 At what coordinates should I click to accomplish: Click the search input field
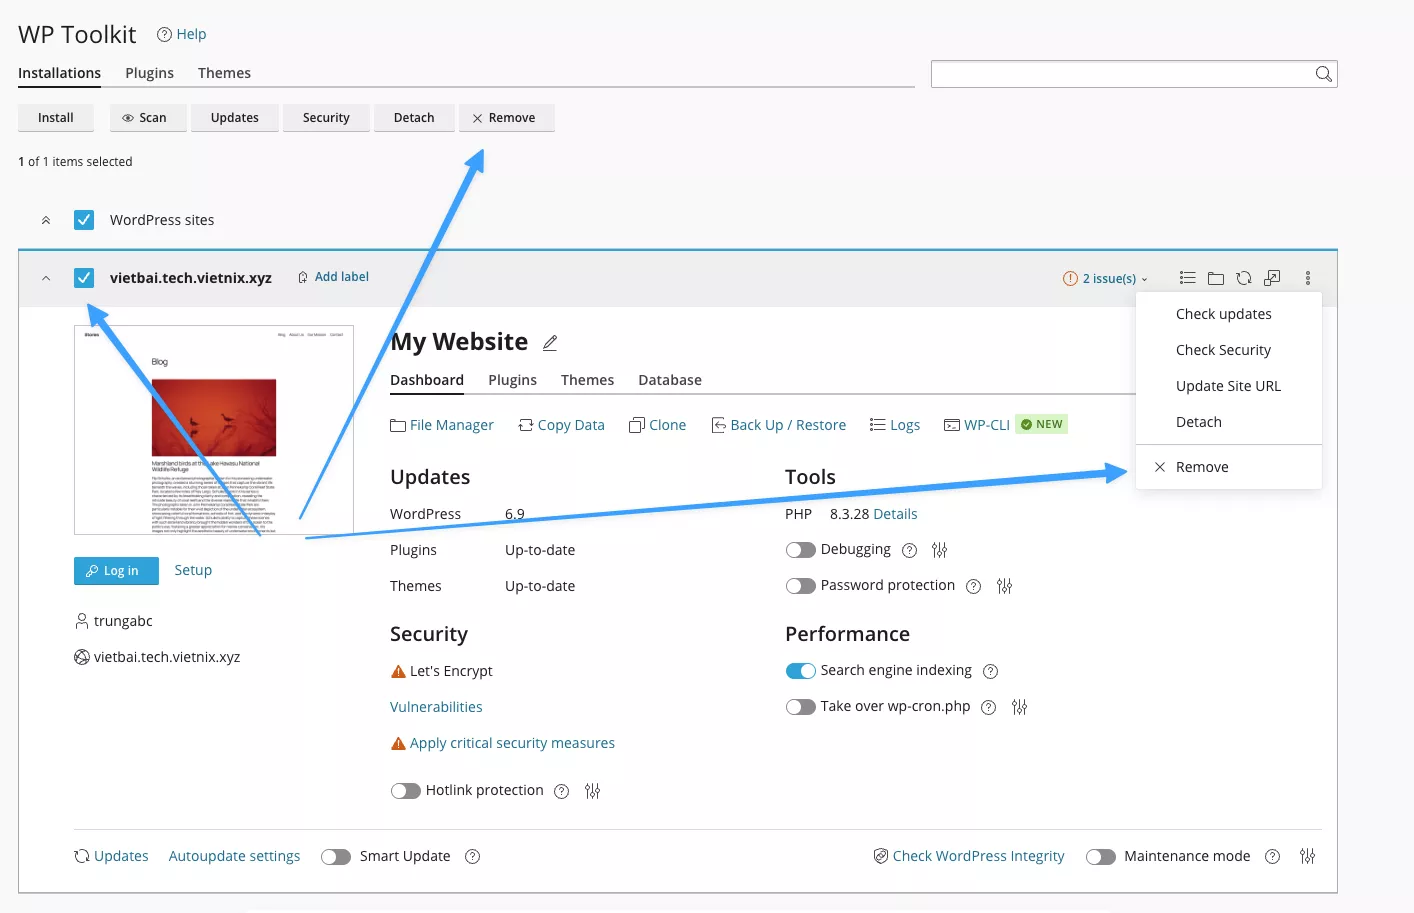click(1120, 74)
